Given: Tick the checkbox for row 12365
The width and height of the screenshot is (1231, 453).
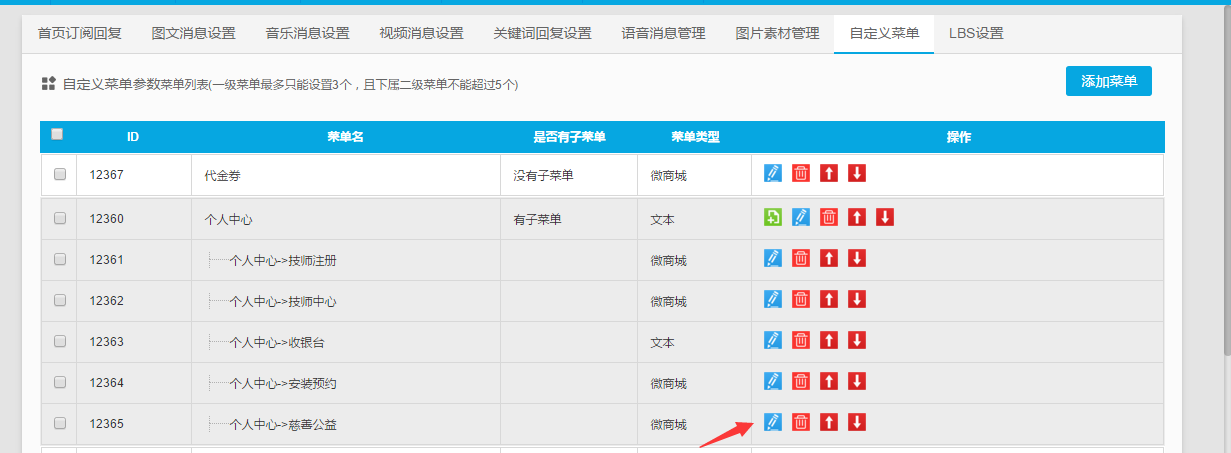Looking at the screenshot, I should pos(60,423).
